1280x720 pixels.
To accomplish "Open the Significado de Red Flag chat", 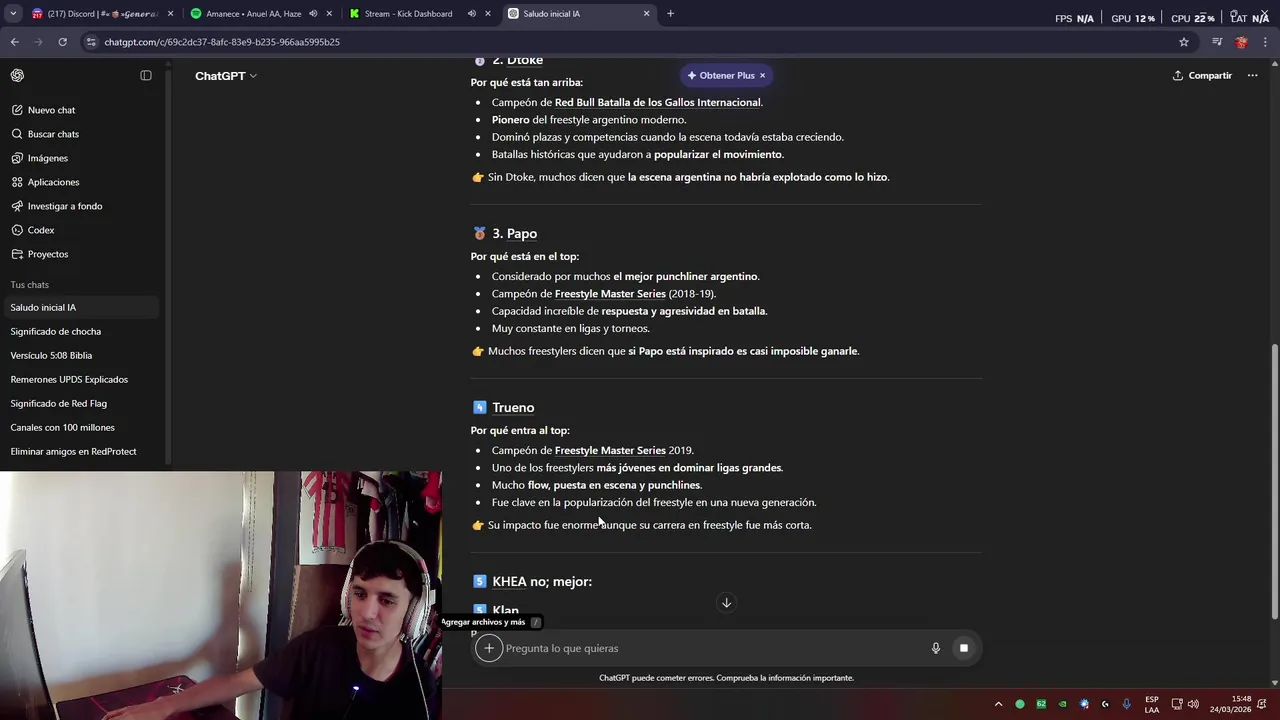I will 80,403.
